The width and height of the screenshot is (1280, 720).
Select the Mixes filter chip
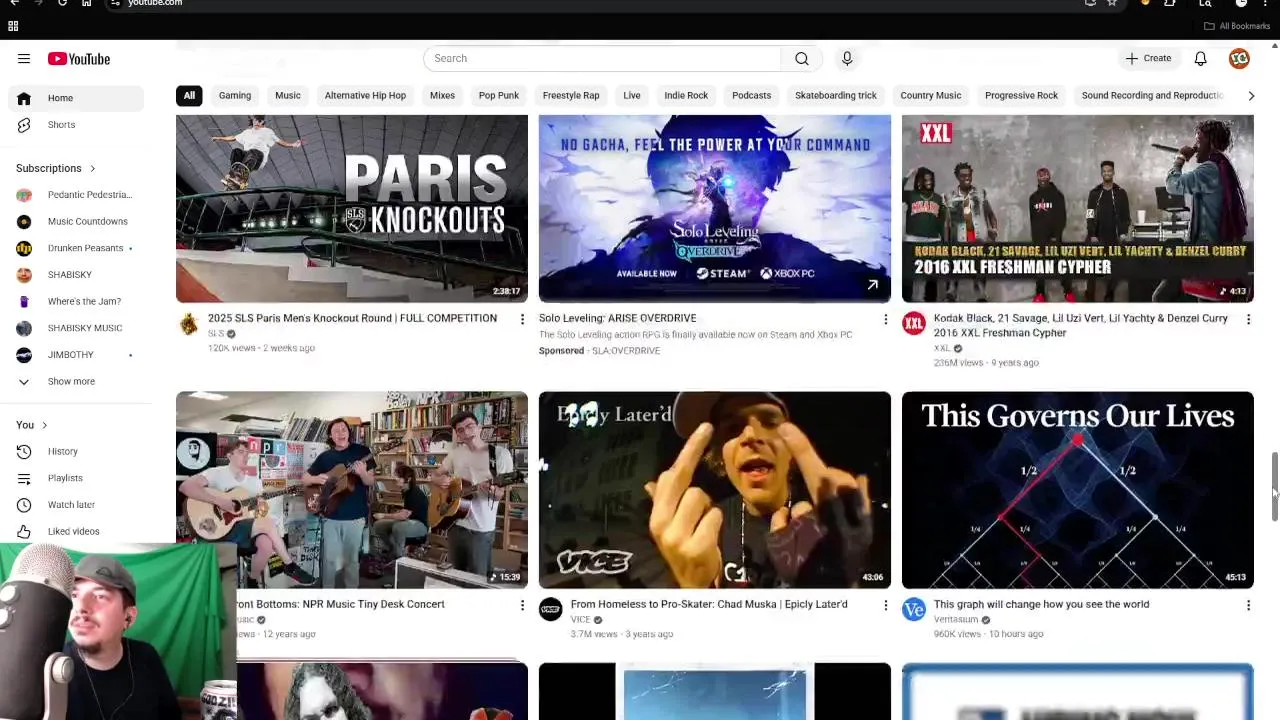point(442,95)
